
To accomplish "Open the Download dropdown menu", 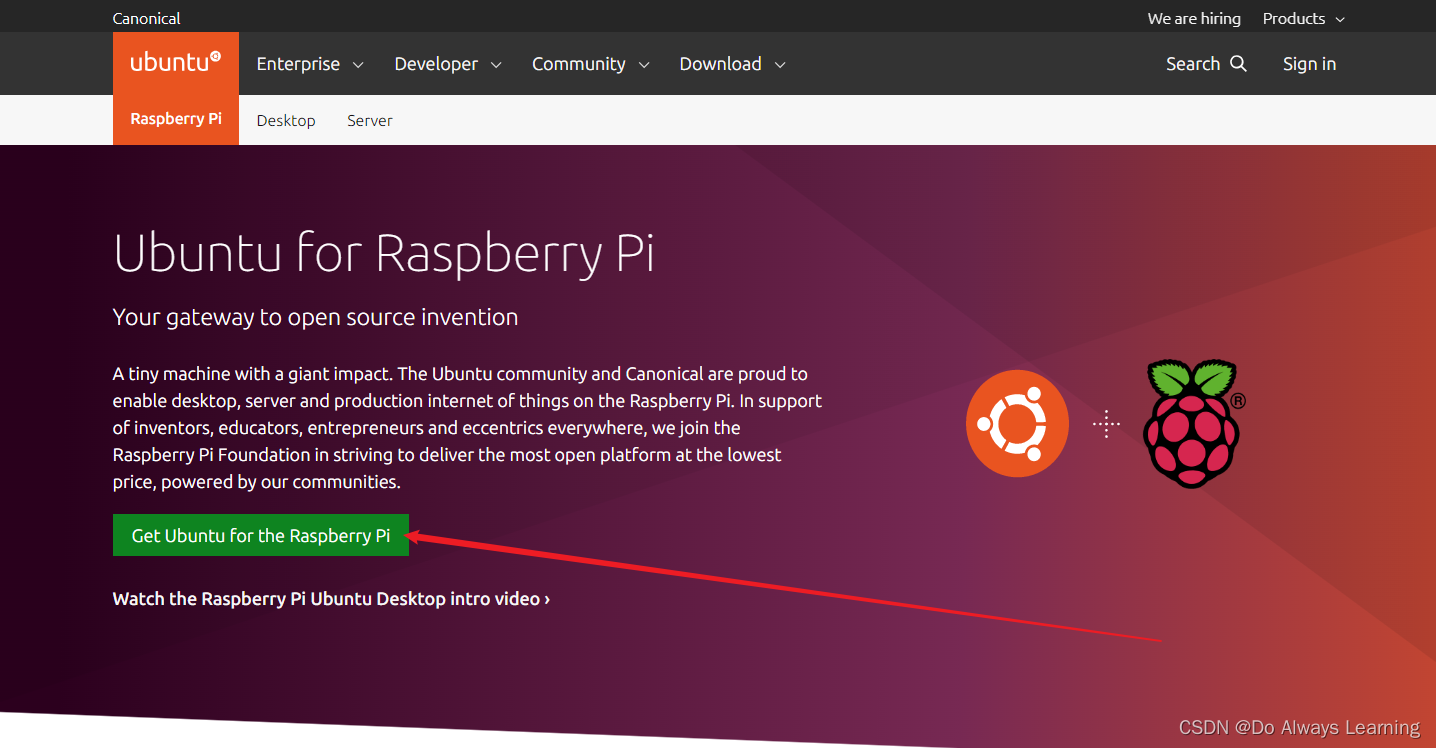I will (x=733, y=64).
